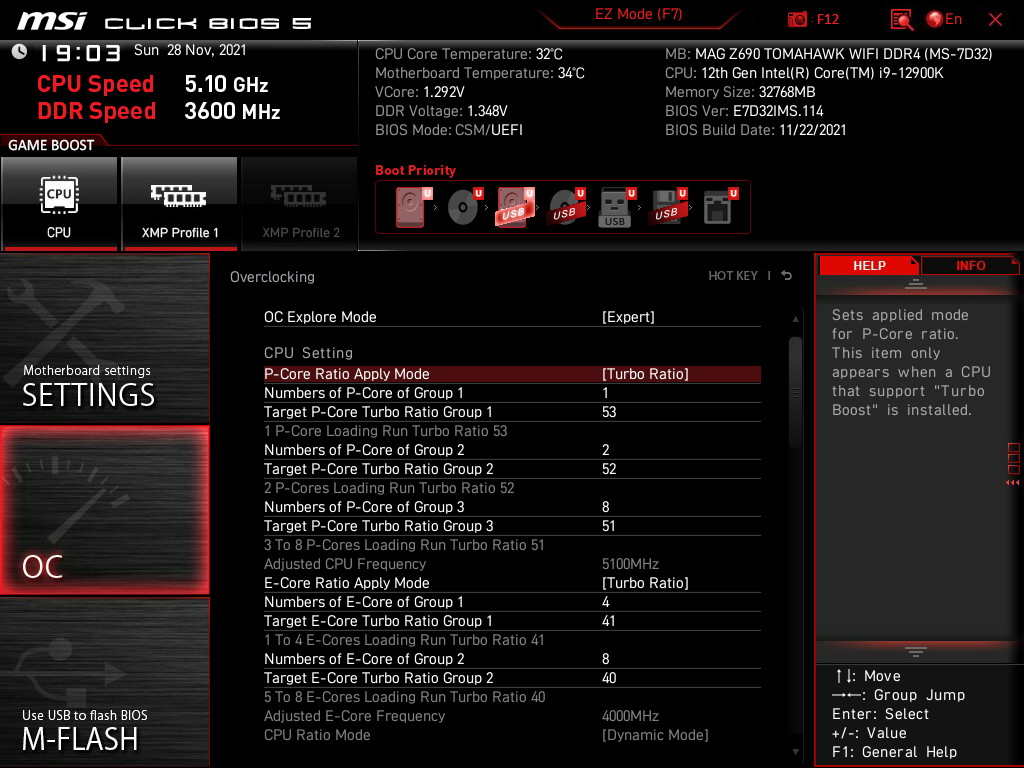The image size is (1024, 768).
Task: Click '5 To 8 E-Cores Loading Run Turbo Ratio 40'
Action: click(404, 697)
